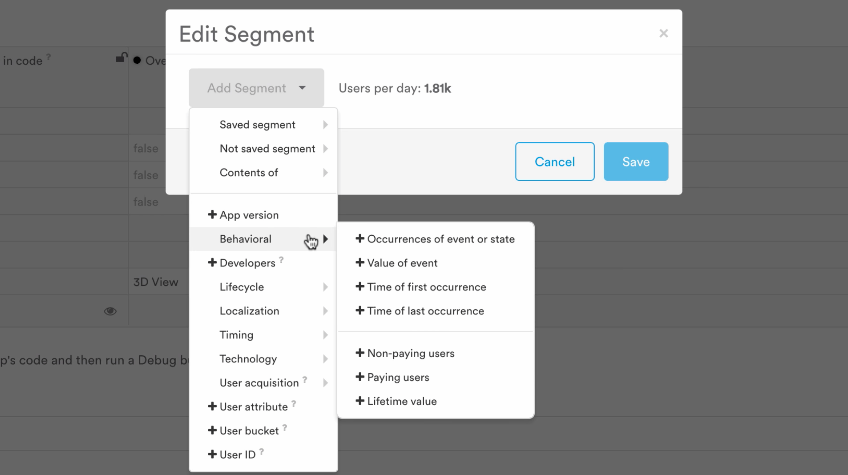Click the plus icon next to Lifetime value
The height and width of the screenshot is (475, 848).
[x=360, y=401]
